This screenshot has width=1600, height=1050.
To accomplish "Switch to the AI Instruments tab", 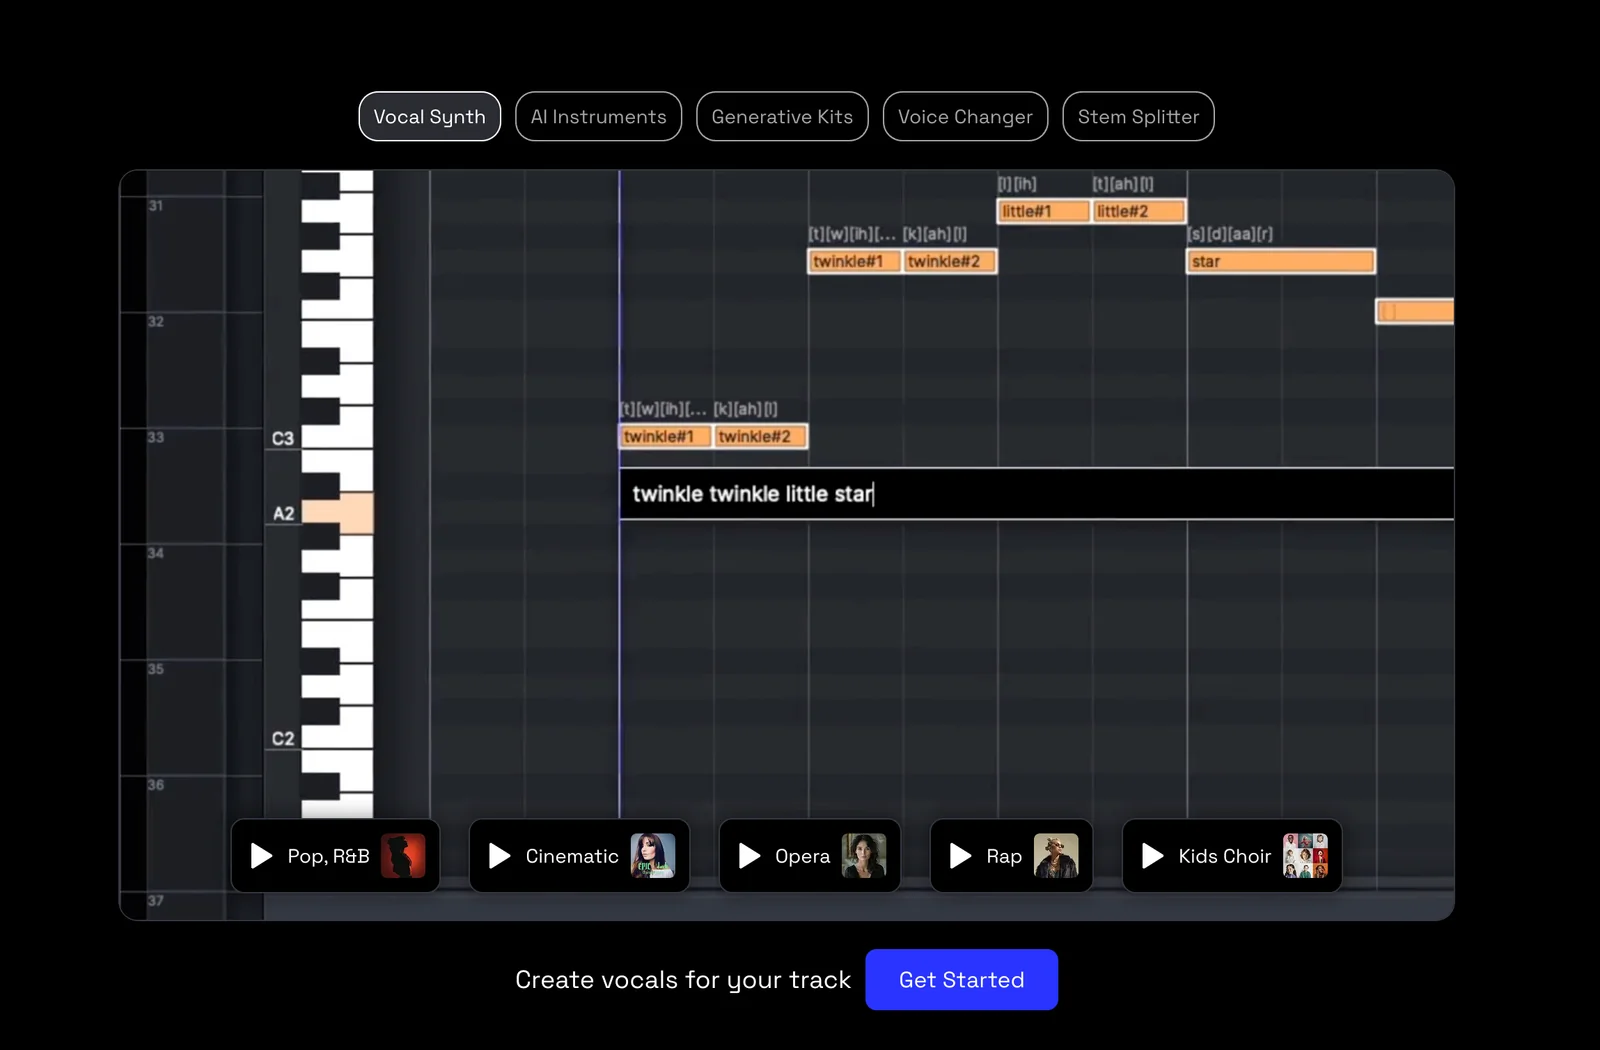I will (598, 116).
